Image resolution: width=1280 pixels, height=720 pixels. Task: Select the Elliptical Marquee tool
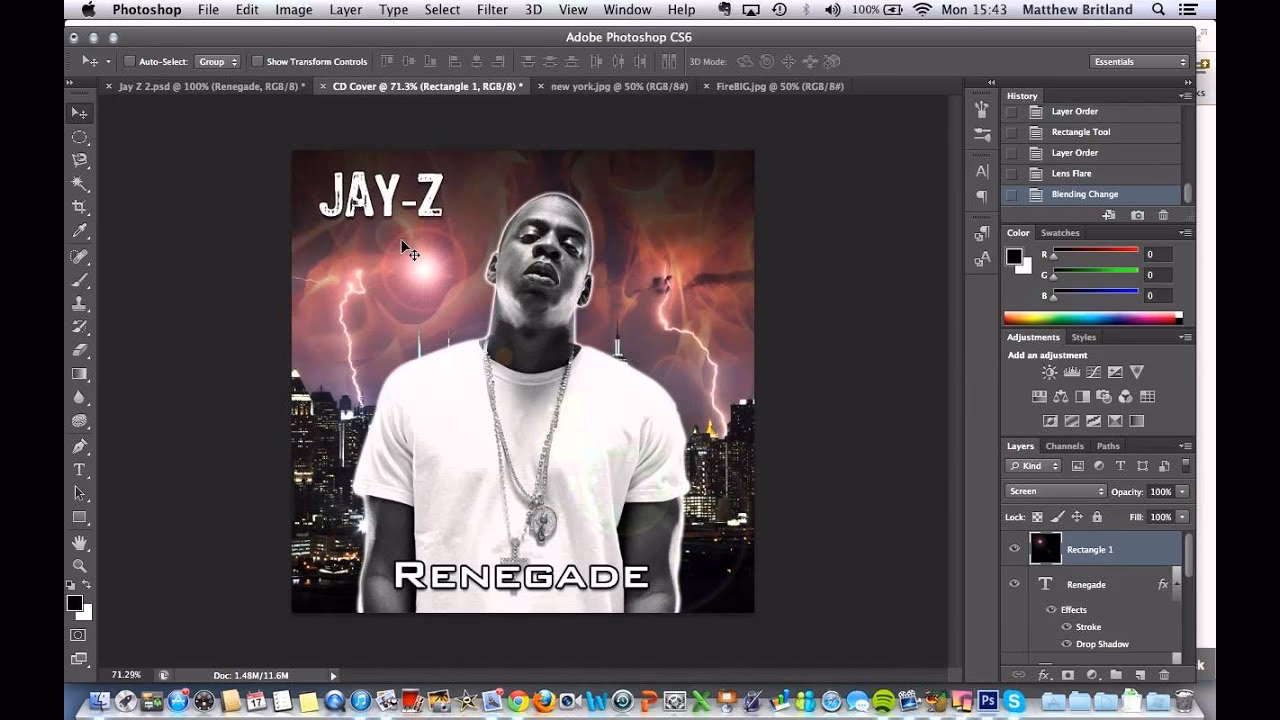pyautogui.click(x=80, y=137)
